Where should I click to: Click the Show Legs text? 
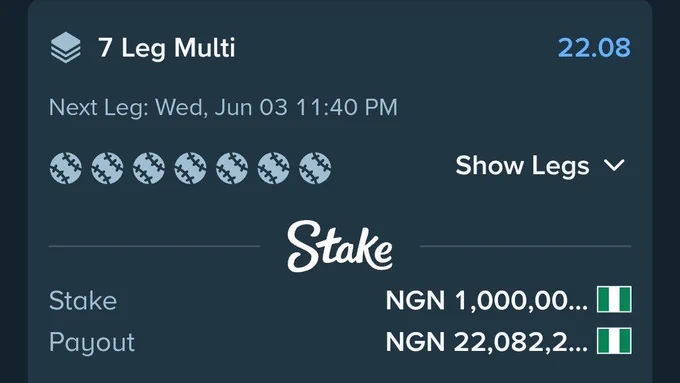coord(522,166)
